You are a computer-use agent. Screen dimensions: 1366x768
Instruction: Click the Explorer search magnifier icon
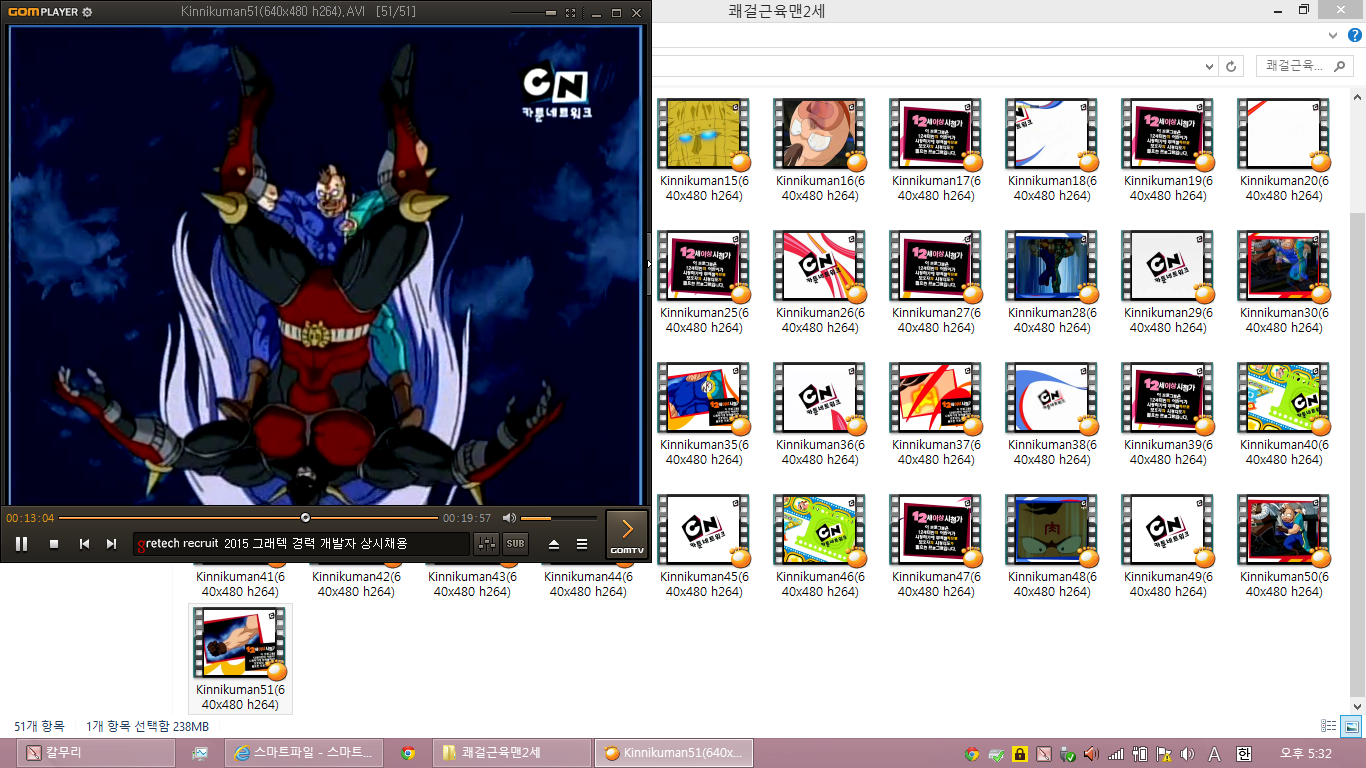point(1341,65)
